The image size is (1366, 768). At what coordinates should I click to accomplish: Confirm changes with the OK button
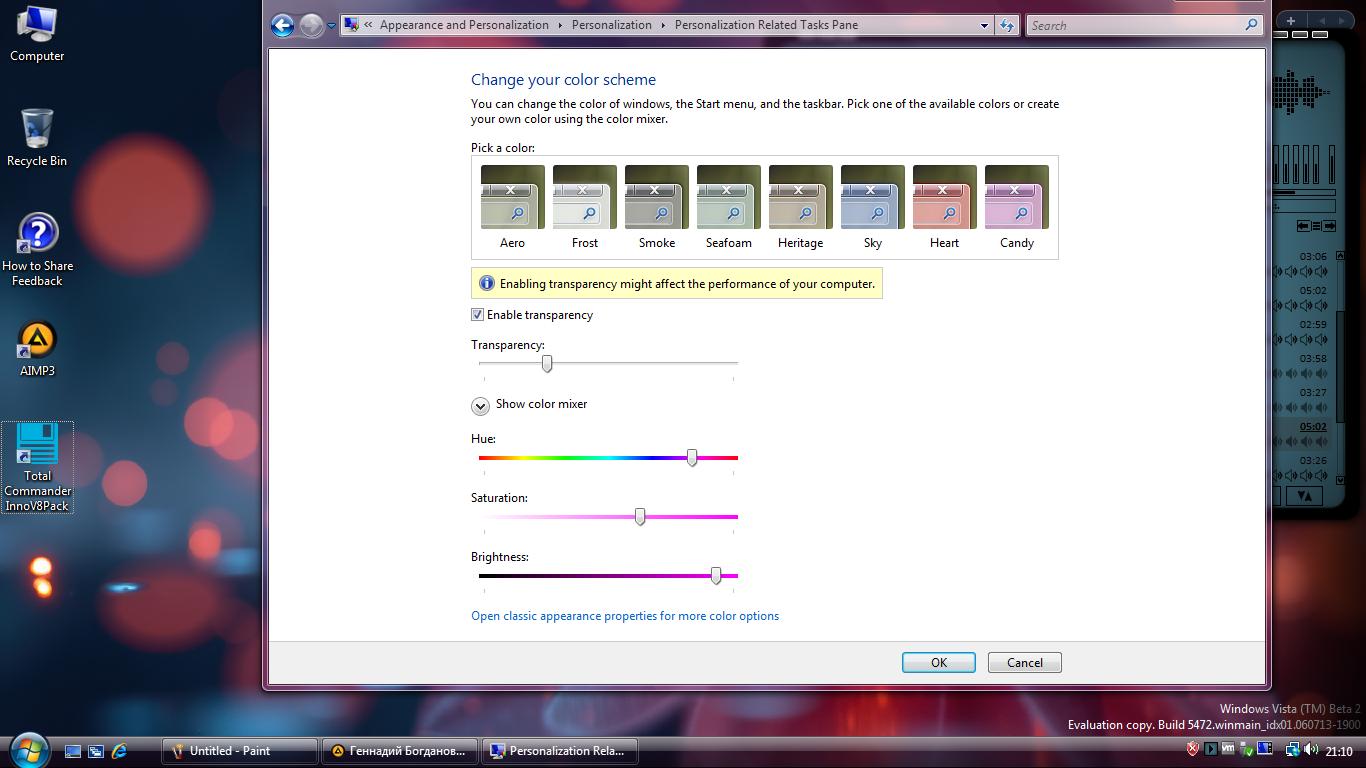coord(939,663)
